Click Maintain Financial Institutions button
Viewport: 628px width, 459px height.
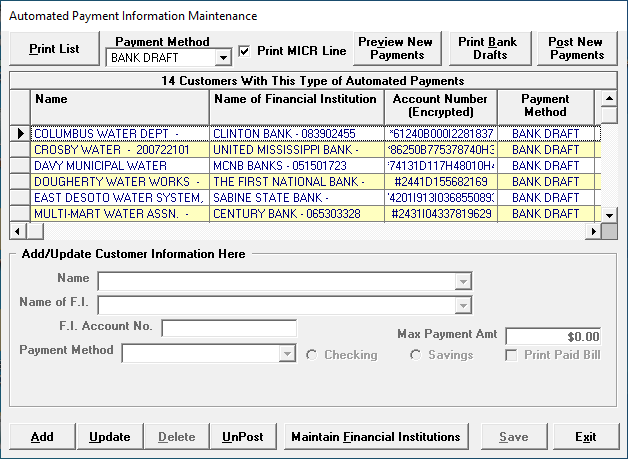(376, 437)
